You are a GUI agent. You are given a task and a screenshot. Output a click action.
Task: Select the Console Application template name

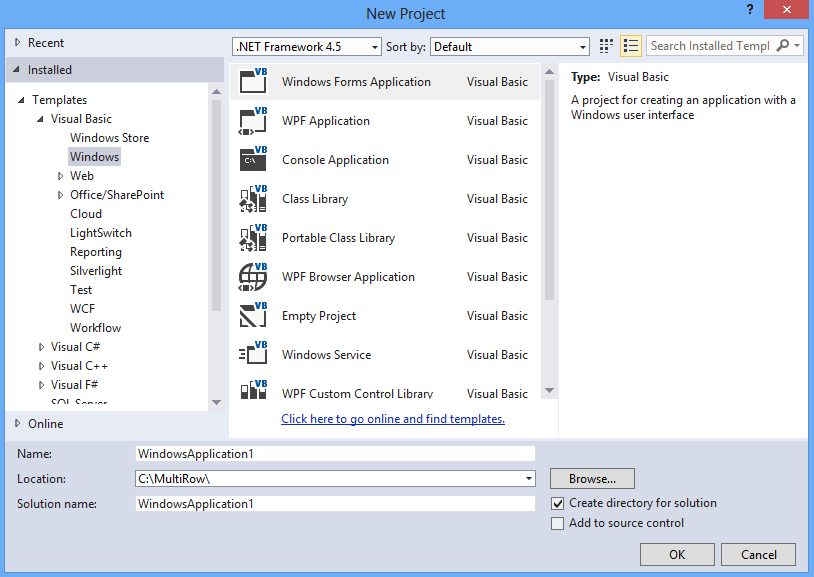(x=335, y=160)
